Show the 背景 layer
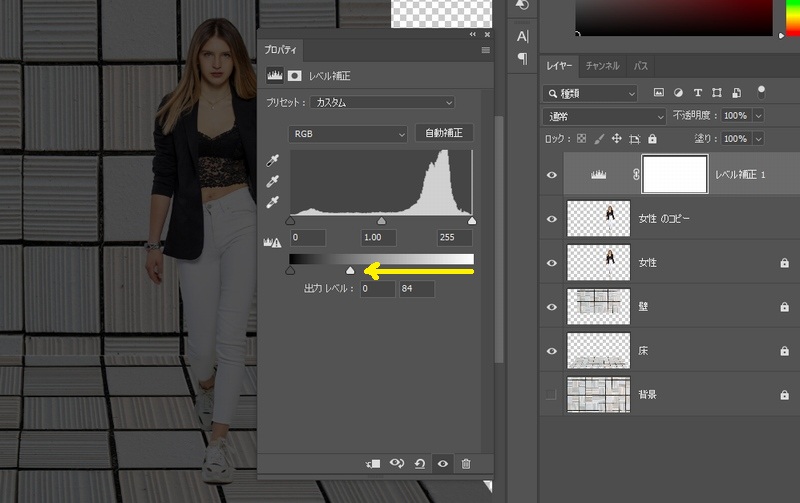This screenshot has height=503, width=800. click(x=551, y=395)
